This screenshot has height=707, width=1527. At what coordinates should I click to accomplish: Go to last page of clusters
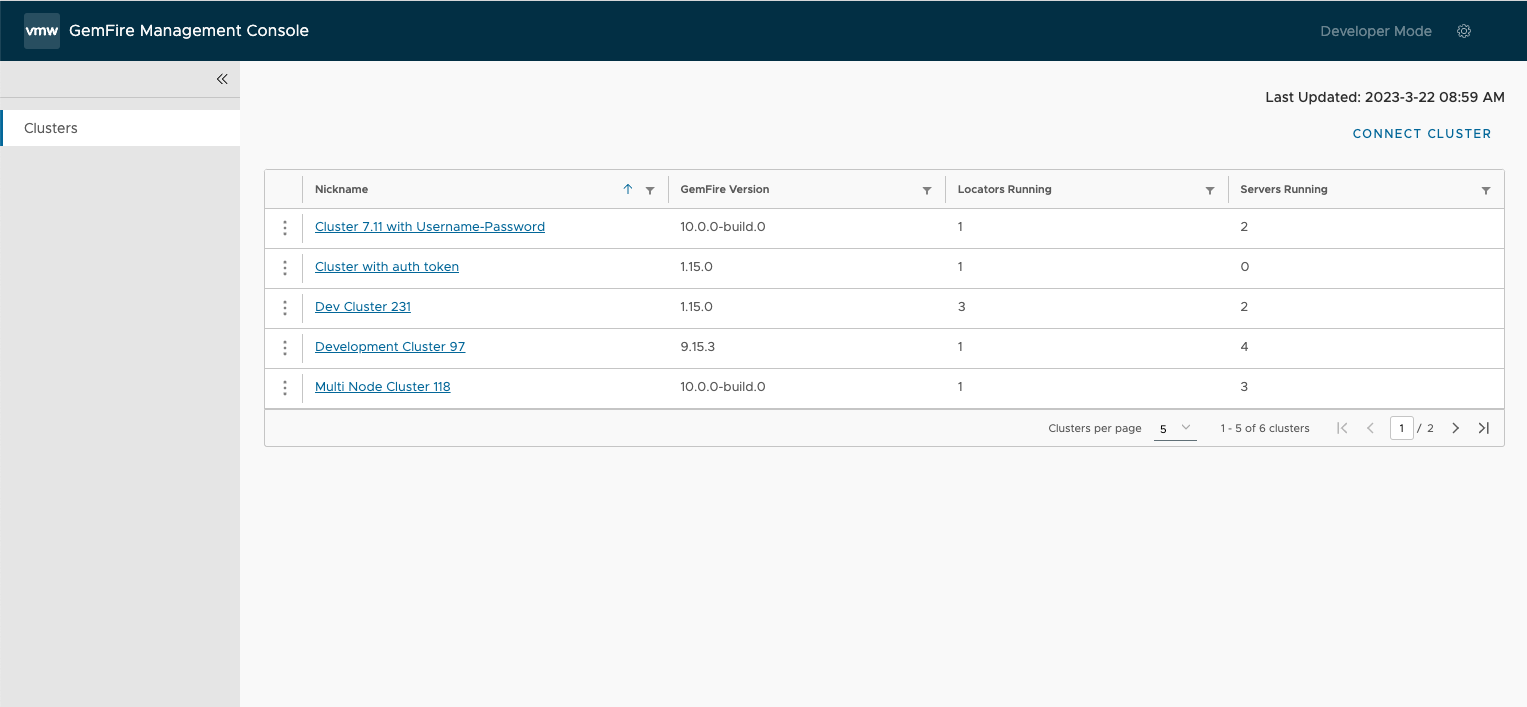(x=1484, y=428)
